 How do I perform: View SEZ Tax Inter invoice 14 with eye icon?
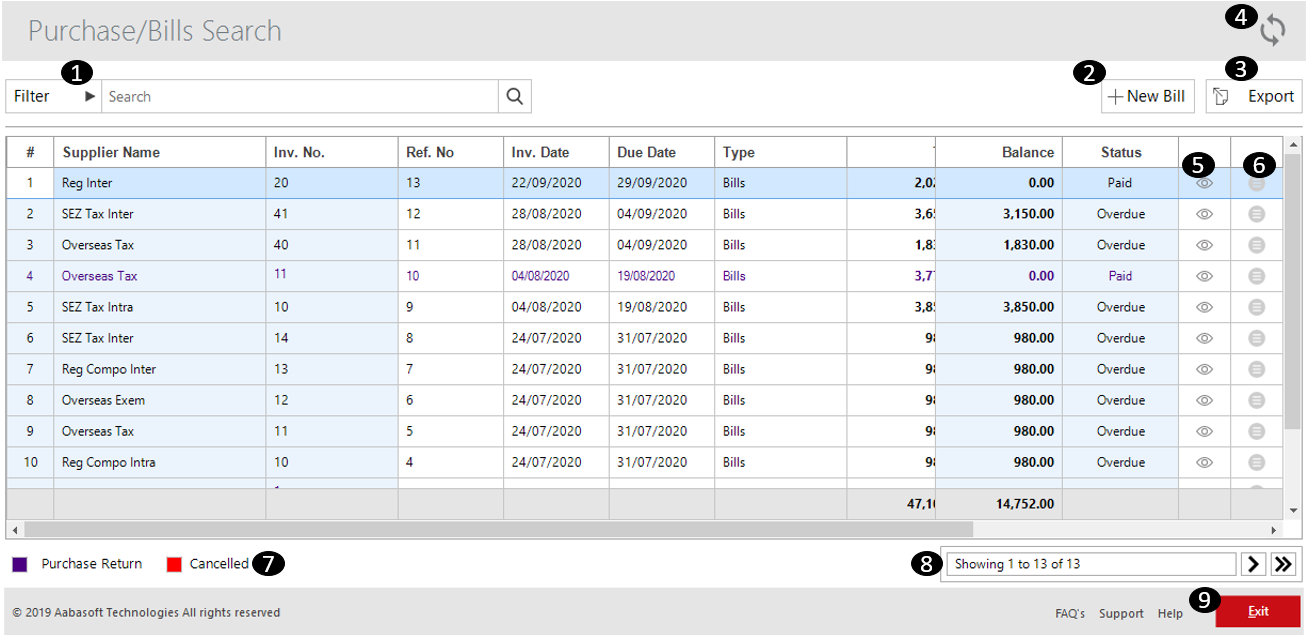click(1204, 338)
